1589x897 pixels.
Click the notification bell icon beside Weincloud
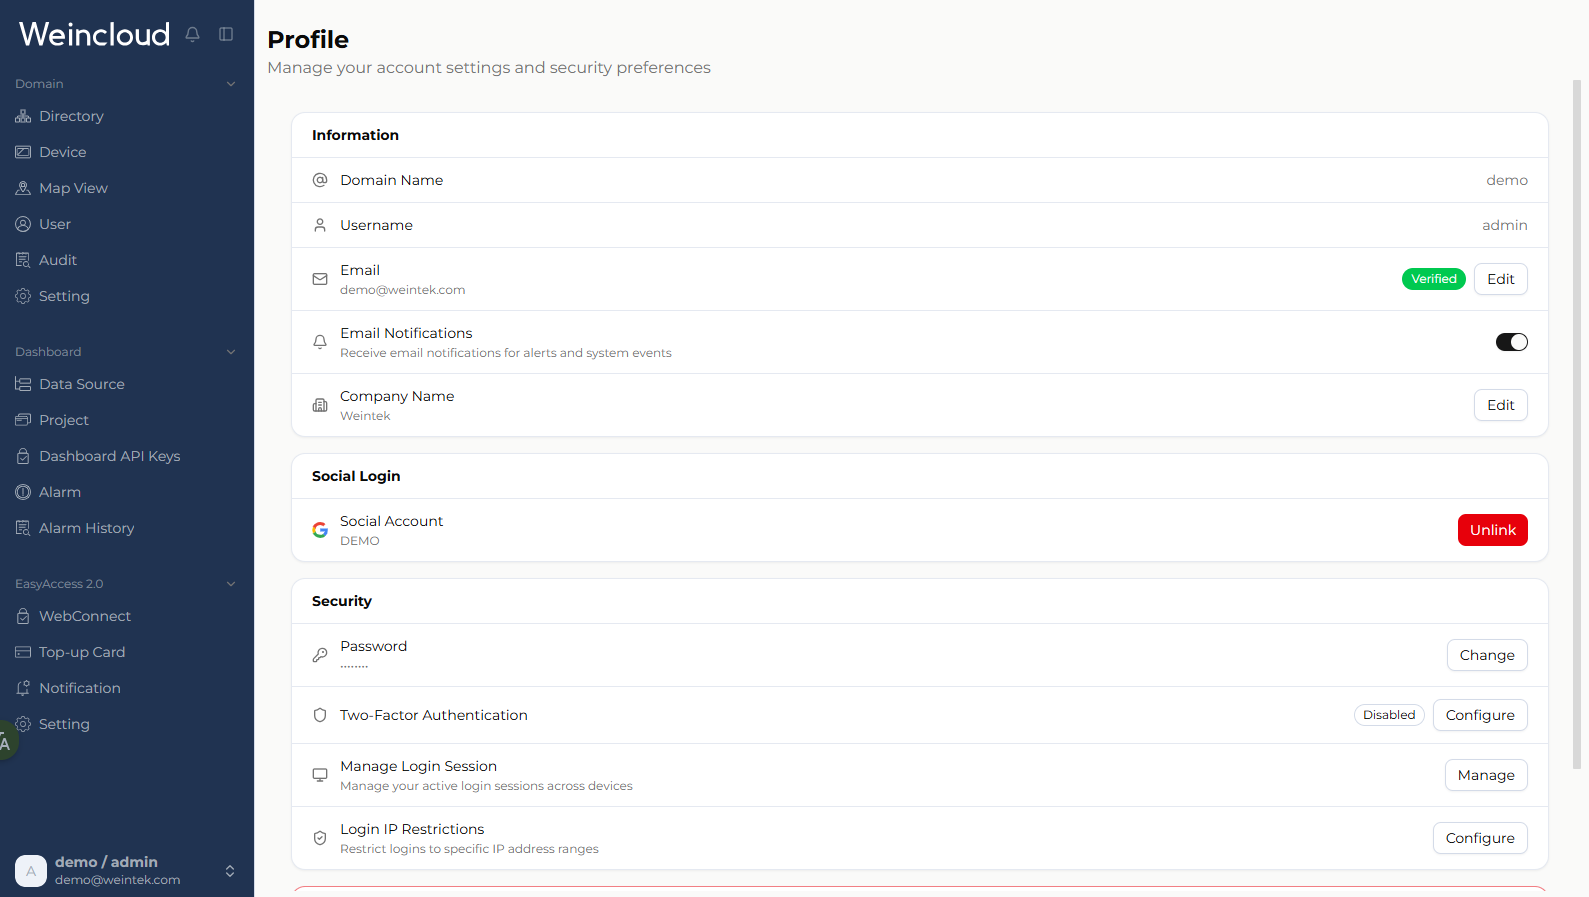click(193, 34)
